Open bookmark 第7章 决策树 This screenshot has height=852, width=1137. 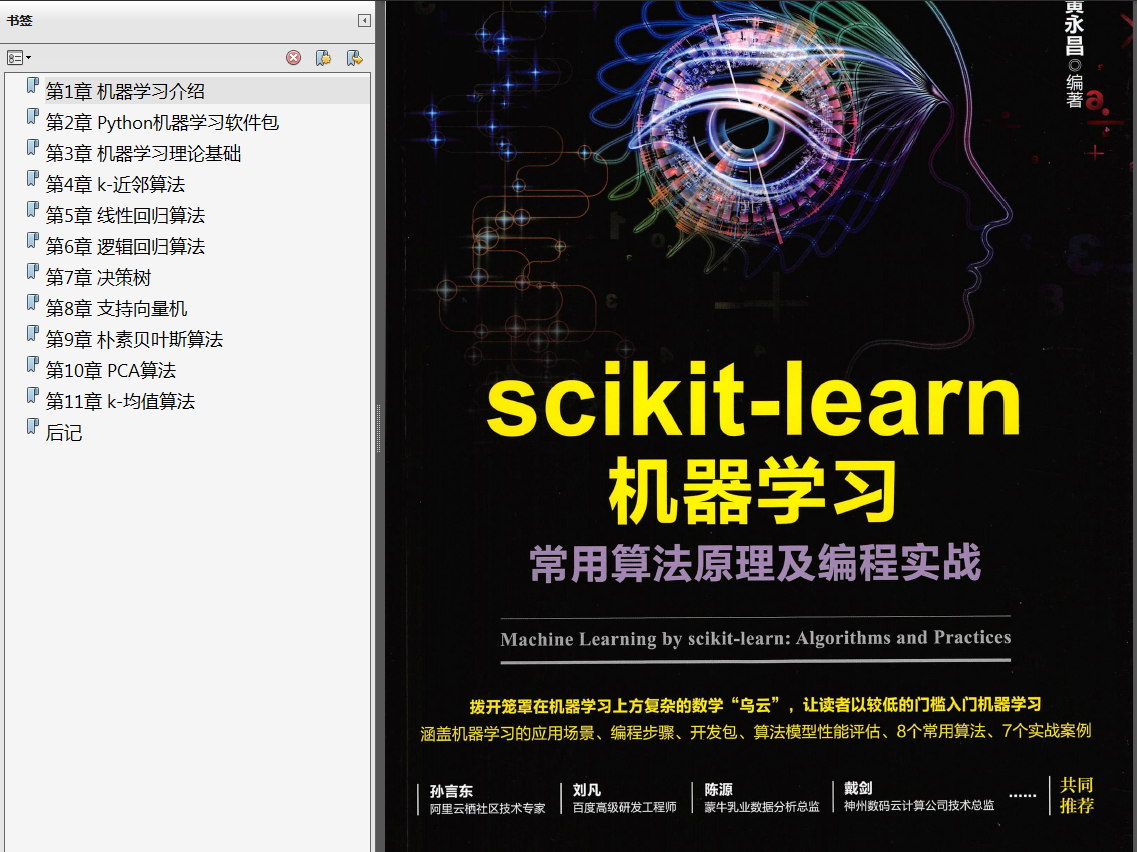pyautogui.click(x=99, y=278)
